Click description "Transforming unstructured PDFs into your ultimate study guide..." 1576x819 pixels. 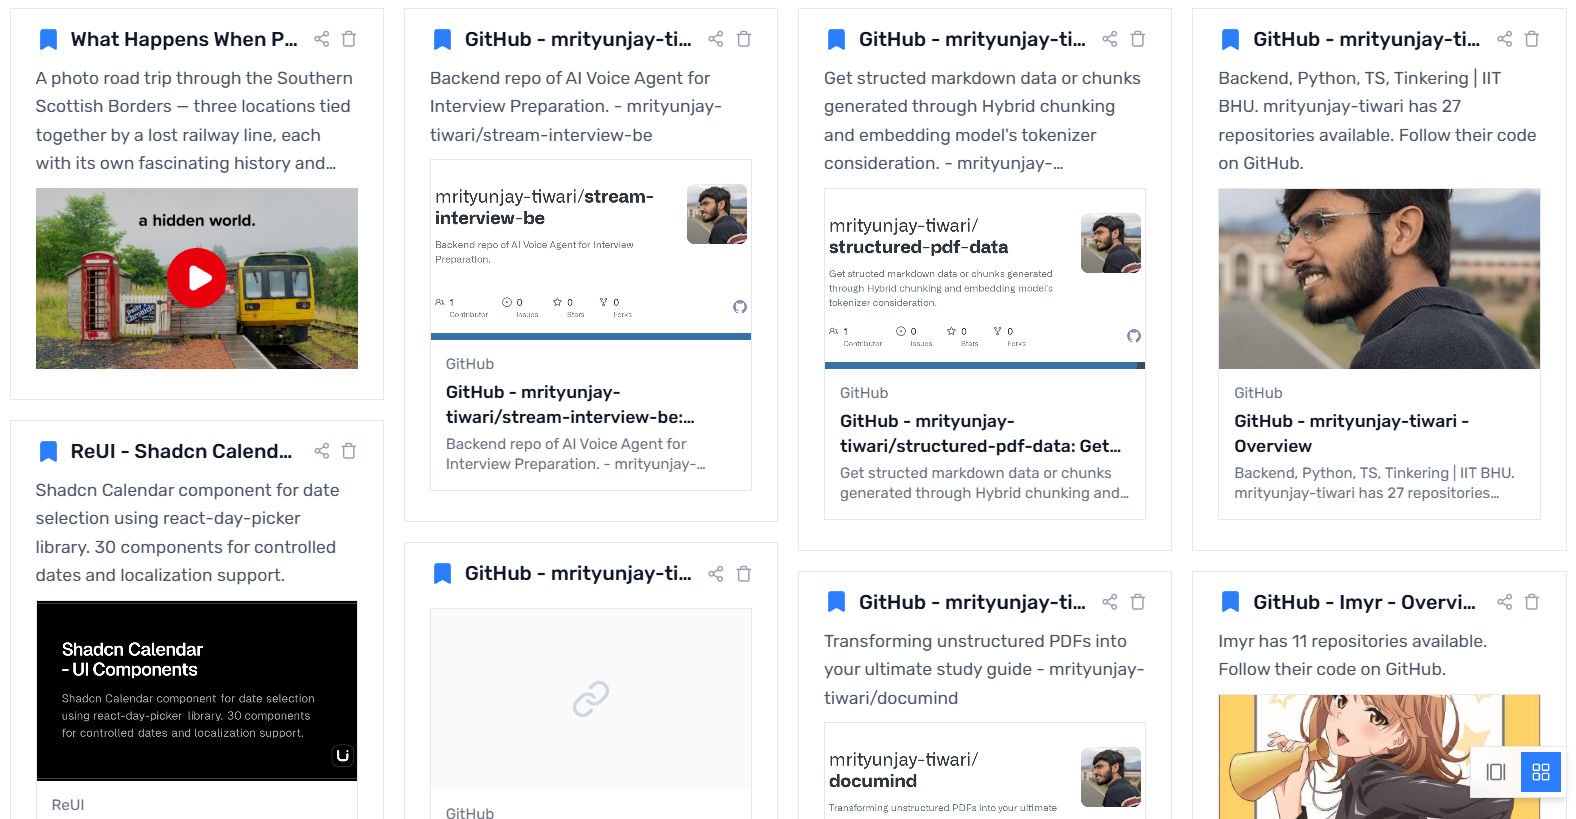pos(984,670)
